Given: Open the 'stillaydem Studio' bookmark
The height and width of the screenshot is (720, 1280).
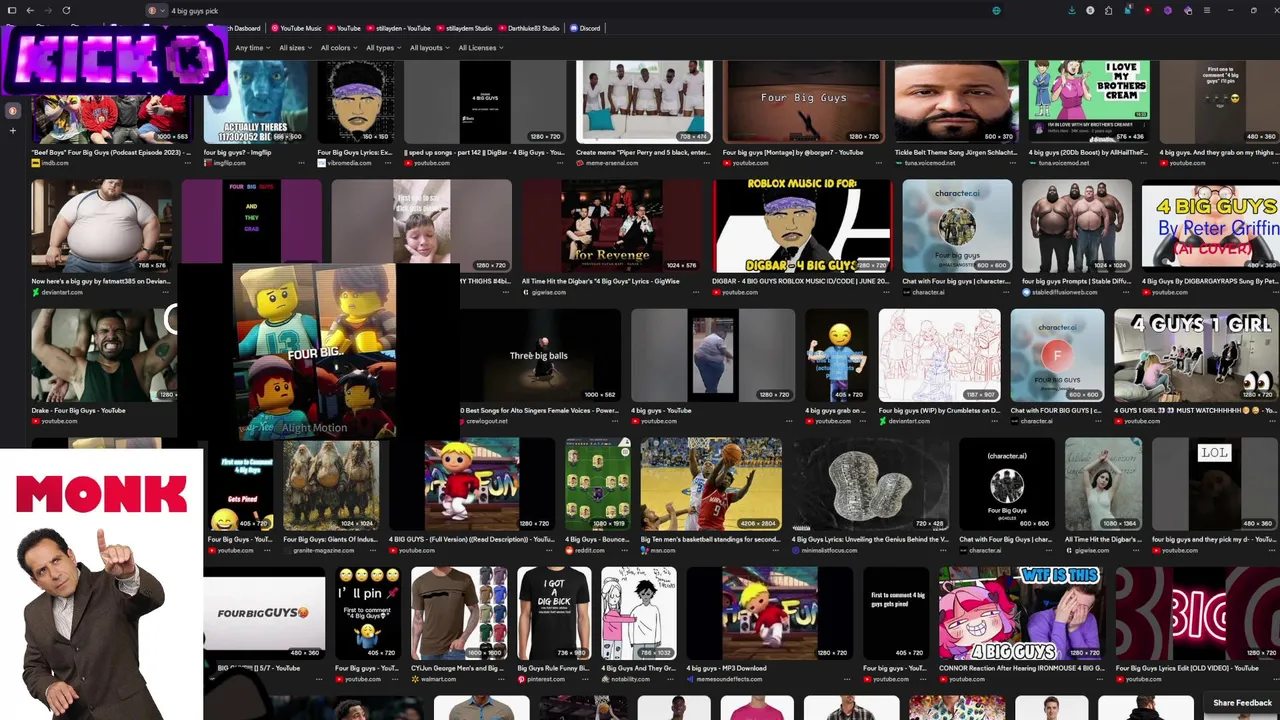Looking at the screenshot, I should pyautogui.click(x=464, y=28).
